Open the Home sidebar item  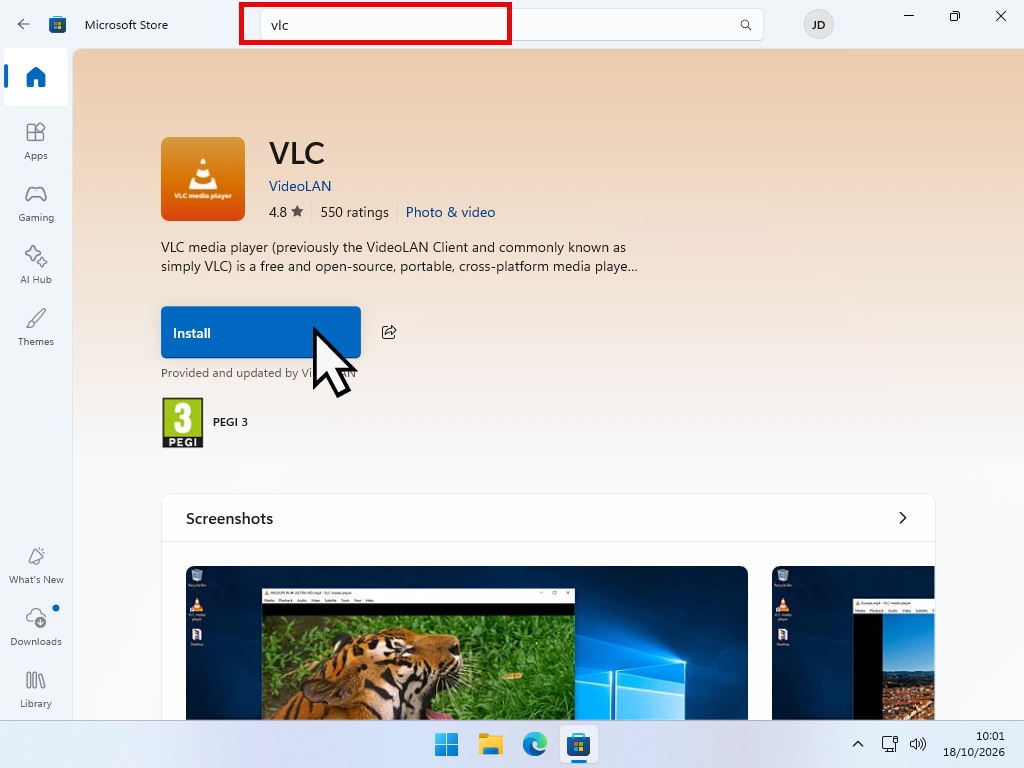click(36, 77)
